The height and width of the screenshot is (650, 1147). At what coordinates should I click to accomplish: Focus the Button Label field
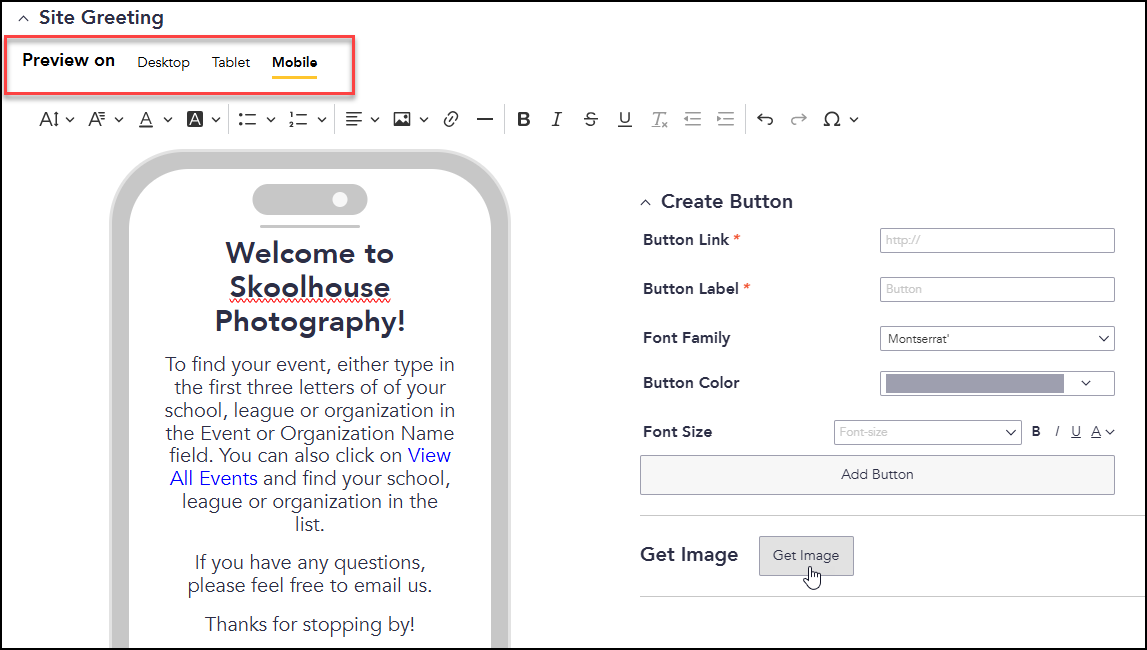(997, 290)
